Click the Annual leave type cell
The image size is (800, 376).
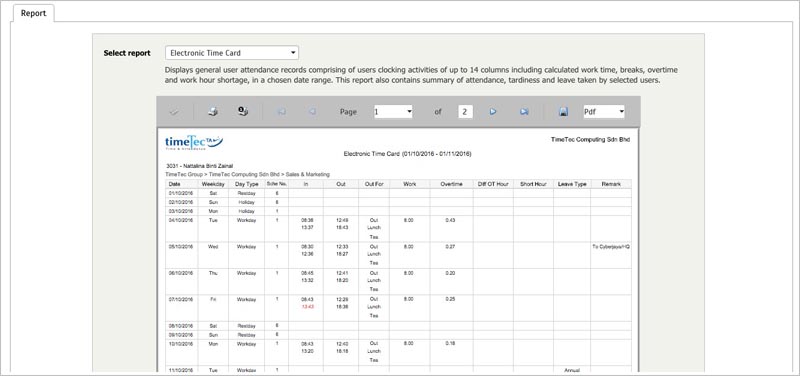[572, 370]
